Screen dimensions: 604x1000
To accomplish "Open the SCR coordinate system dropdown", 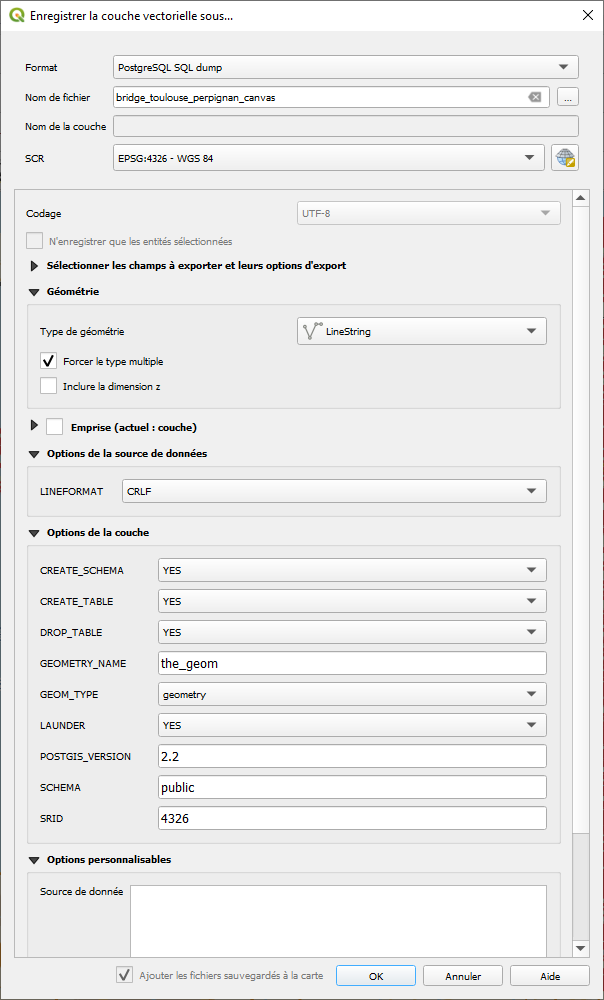I will [x=328, y=158].
